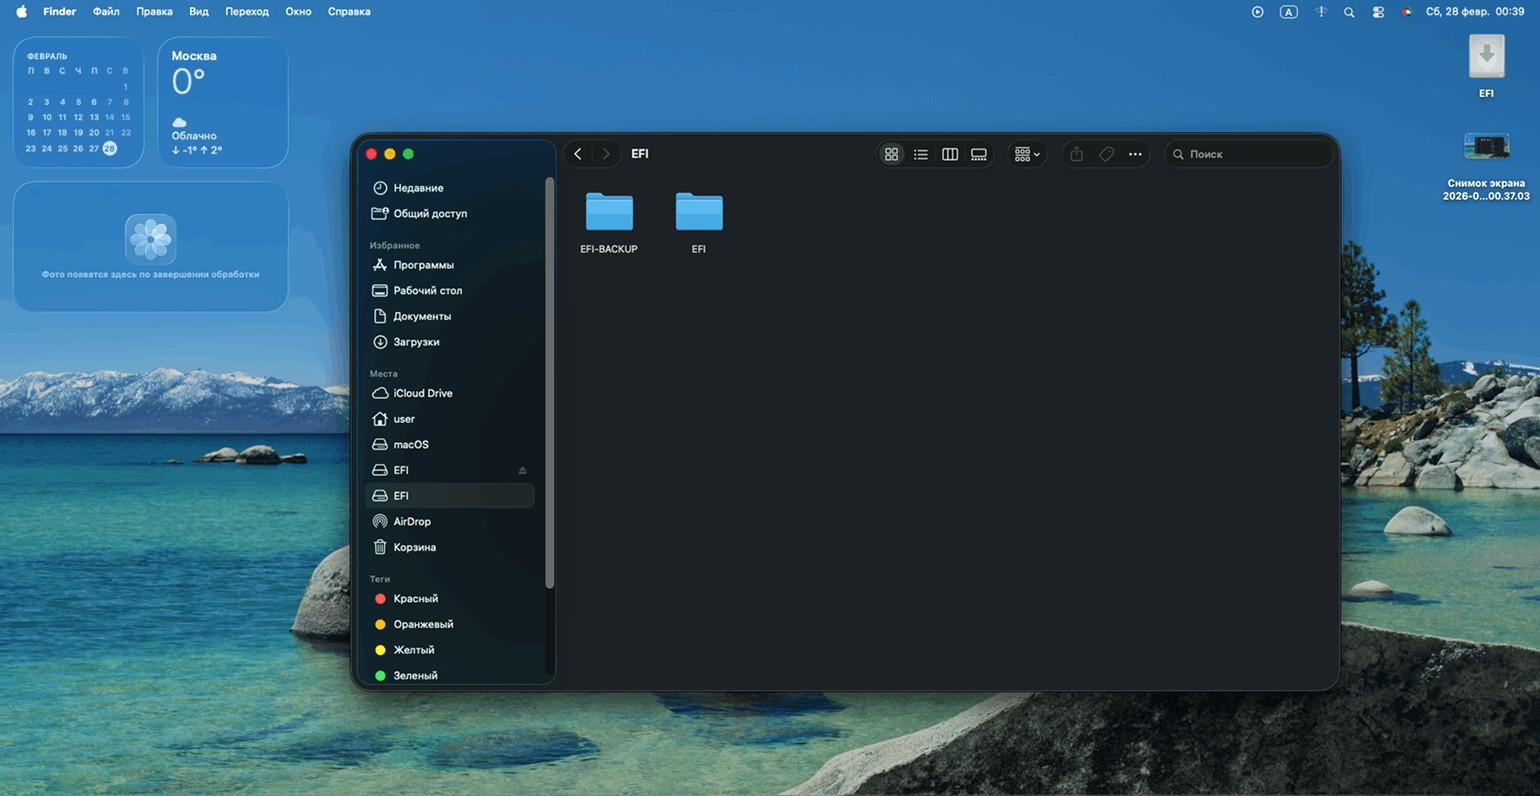Click the Photos widget flower icon
The image size is (1540, 796).
click(151, 238)
